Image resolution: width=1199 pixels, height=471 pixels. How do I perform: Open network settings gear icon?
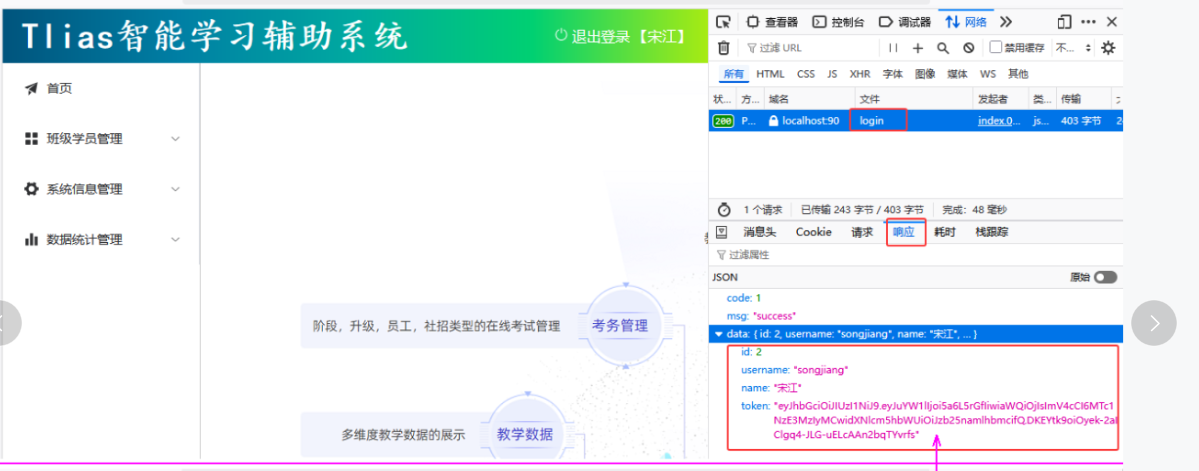point(1107,48)
